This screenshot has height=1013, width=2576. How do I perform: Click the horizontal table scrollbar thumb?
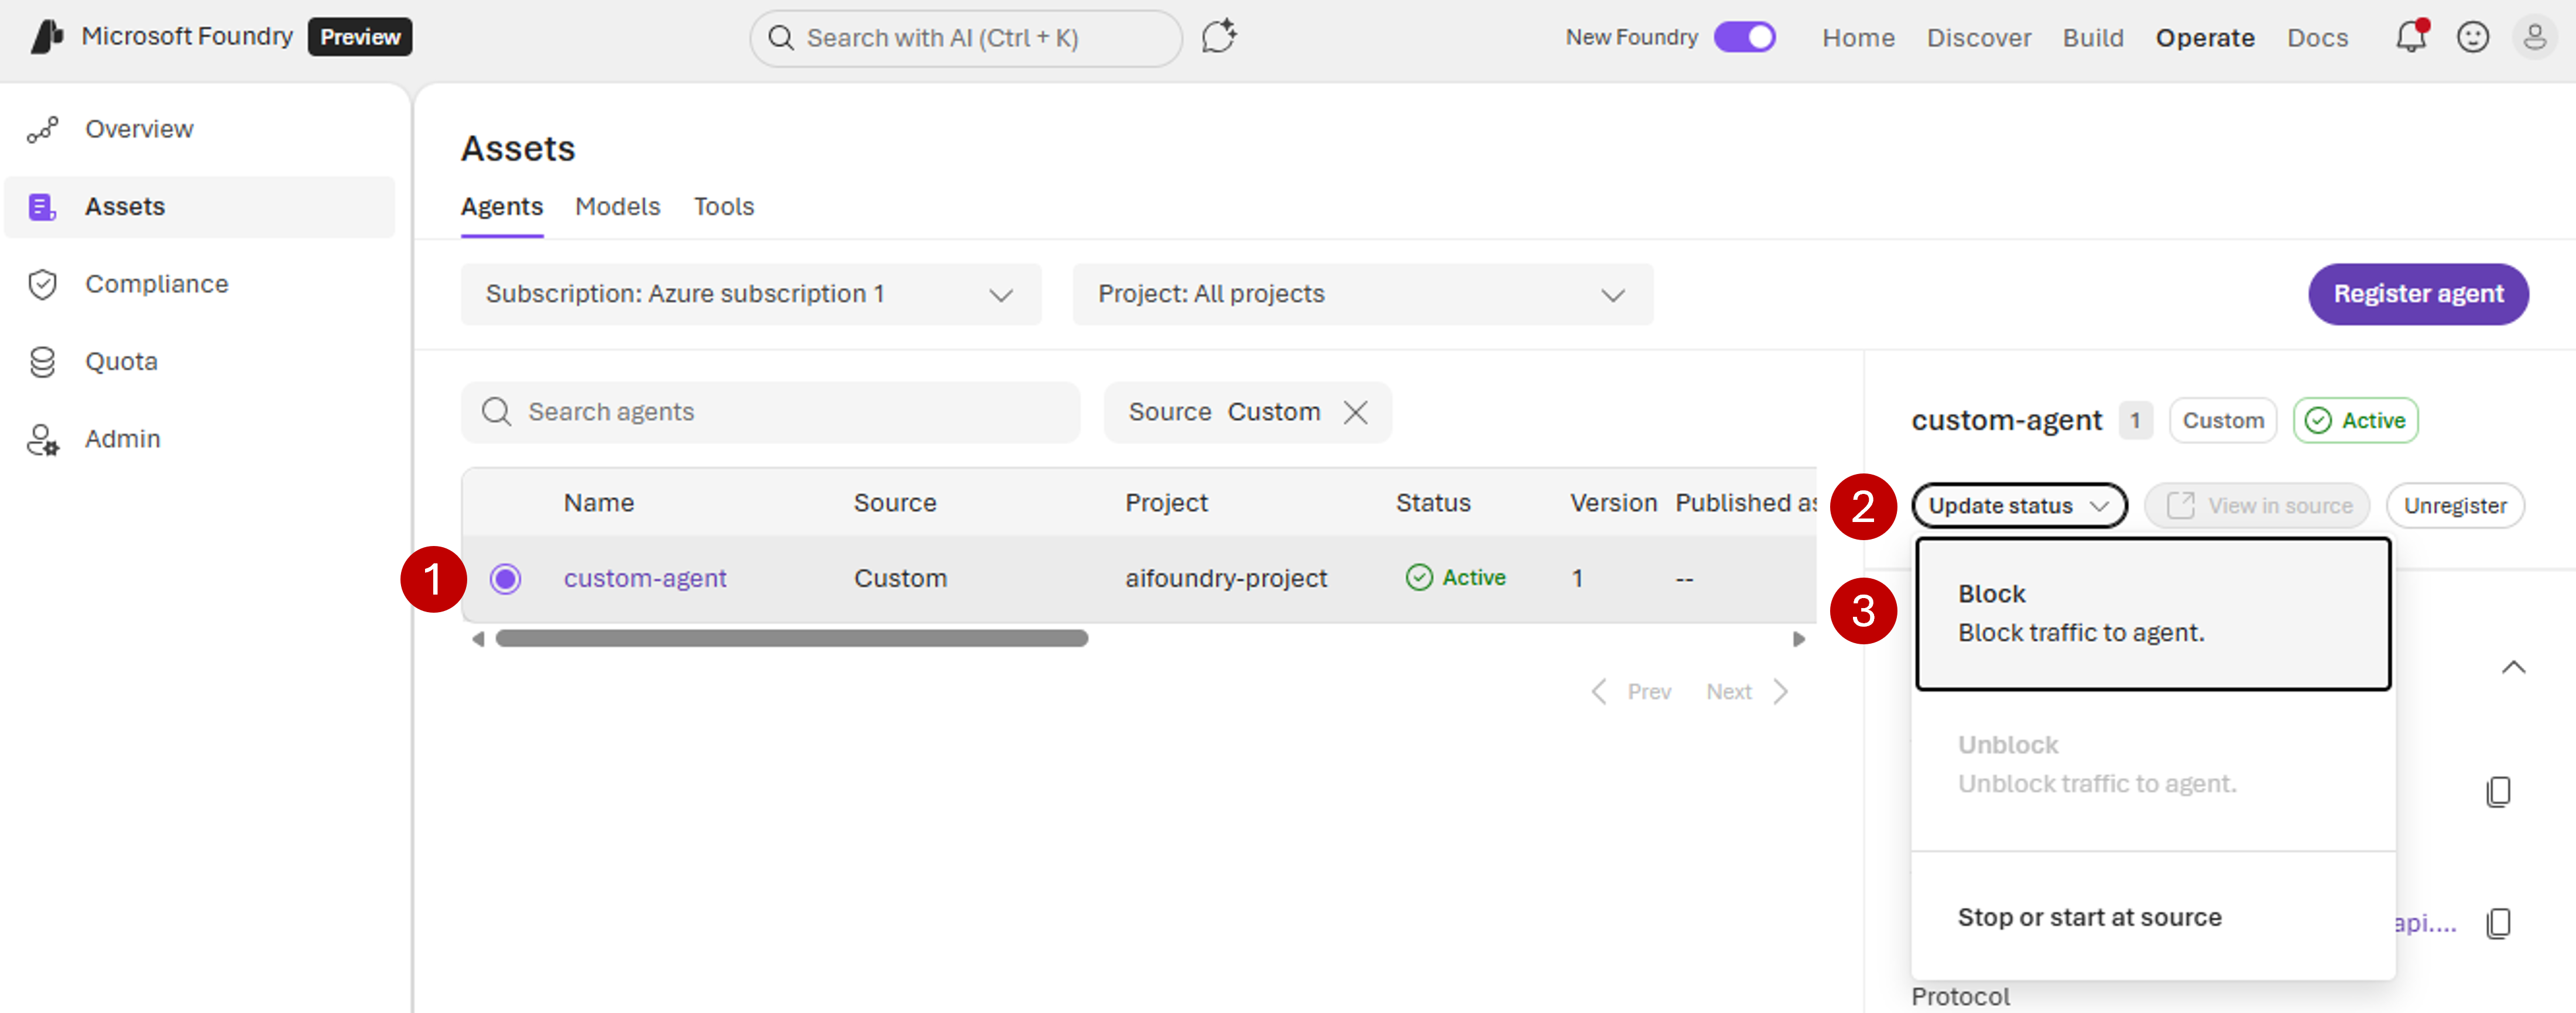click(792, 639)
